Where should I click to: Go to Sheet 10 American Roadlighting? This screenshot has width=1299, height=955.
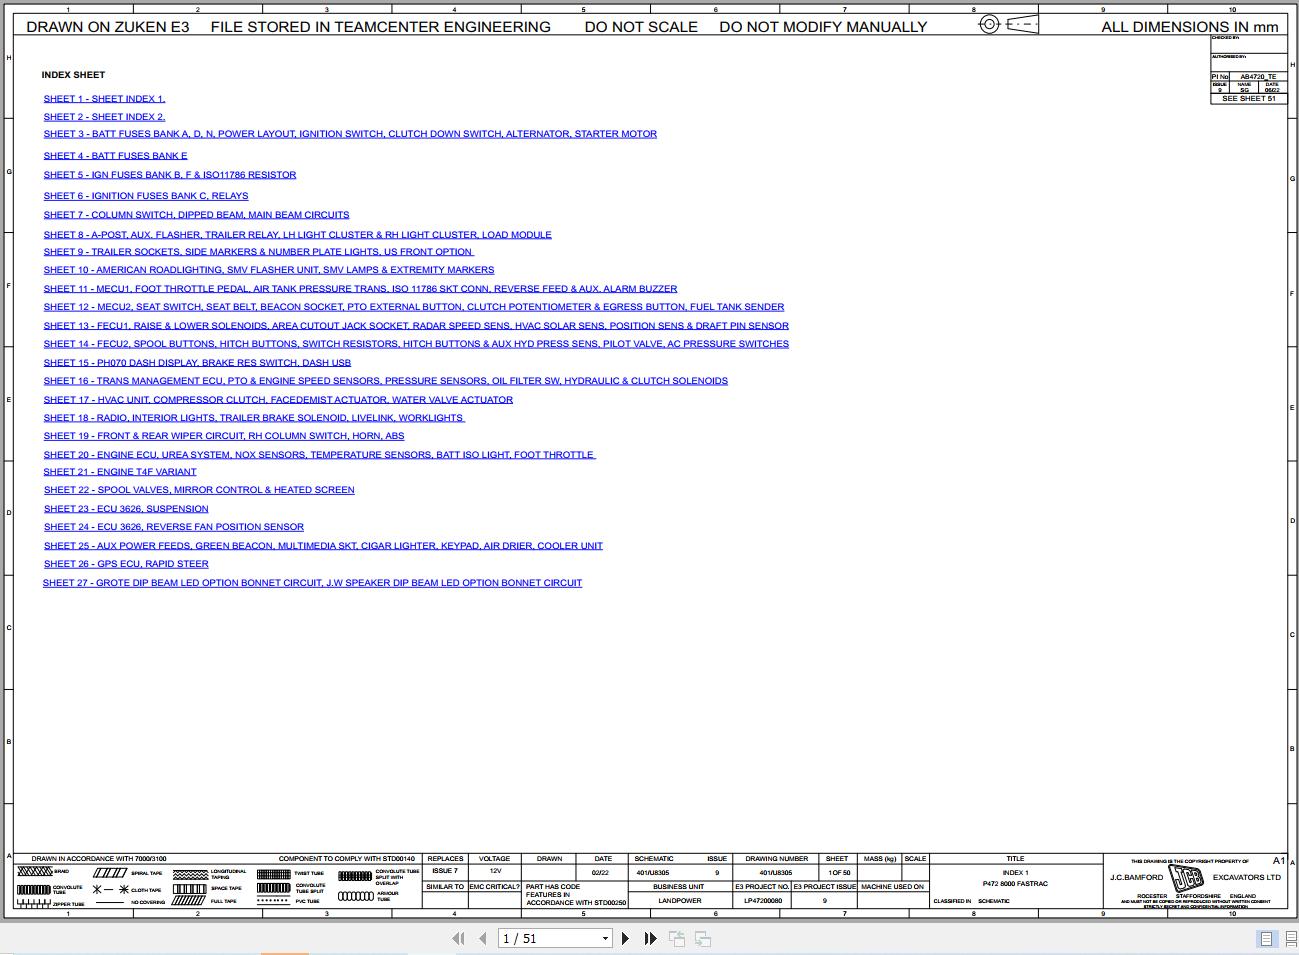(269, 270)
